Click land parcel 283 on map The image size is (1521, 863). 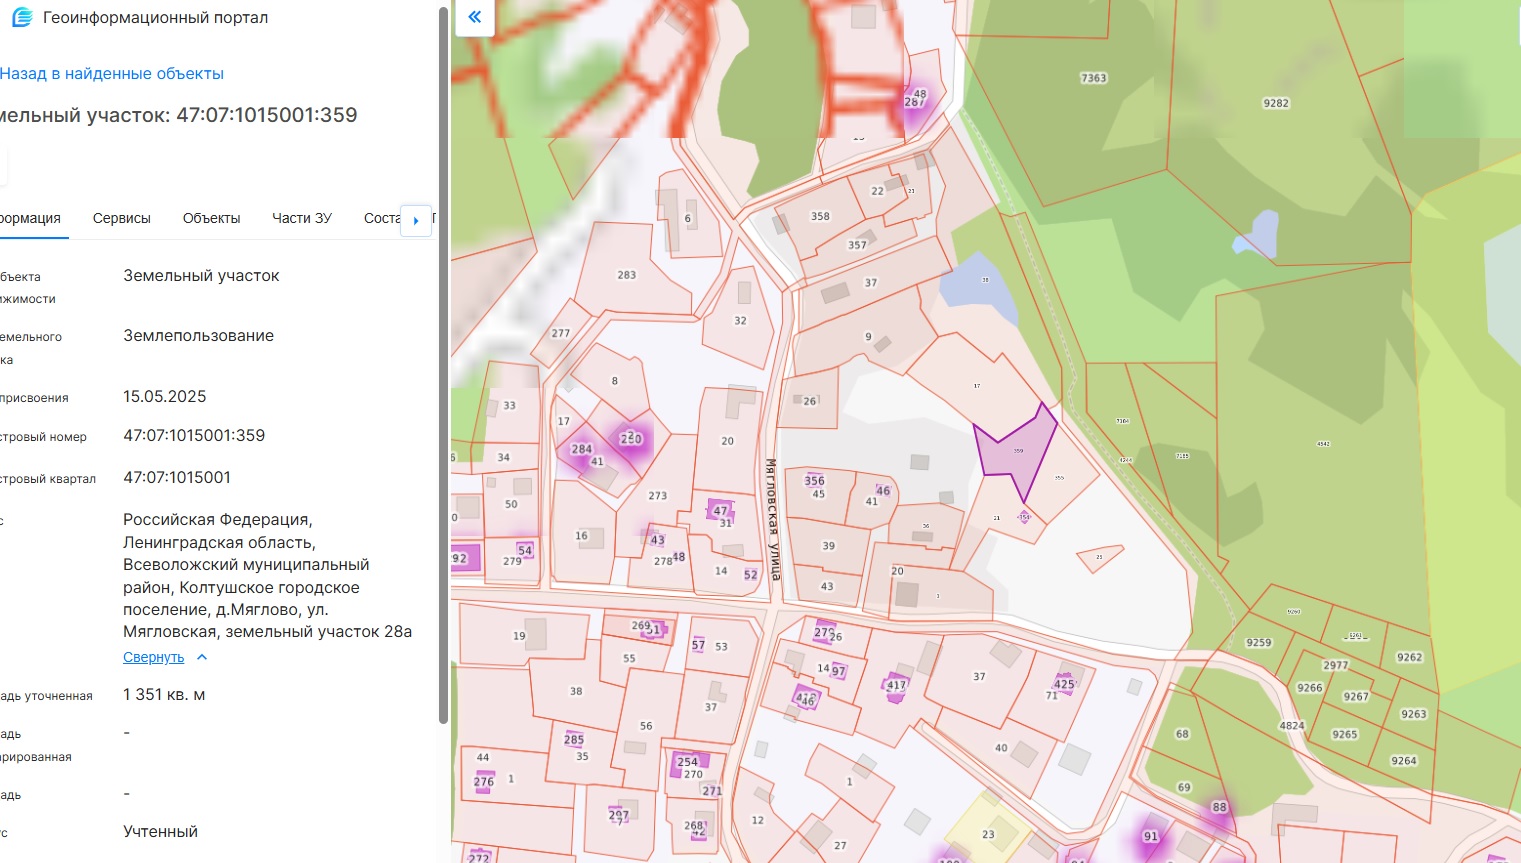pyautogui.click(x=627, y=275)
